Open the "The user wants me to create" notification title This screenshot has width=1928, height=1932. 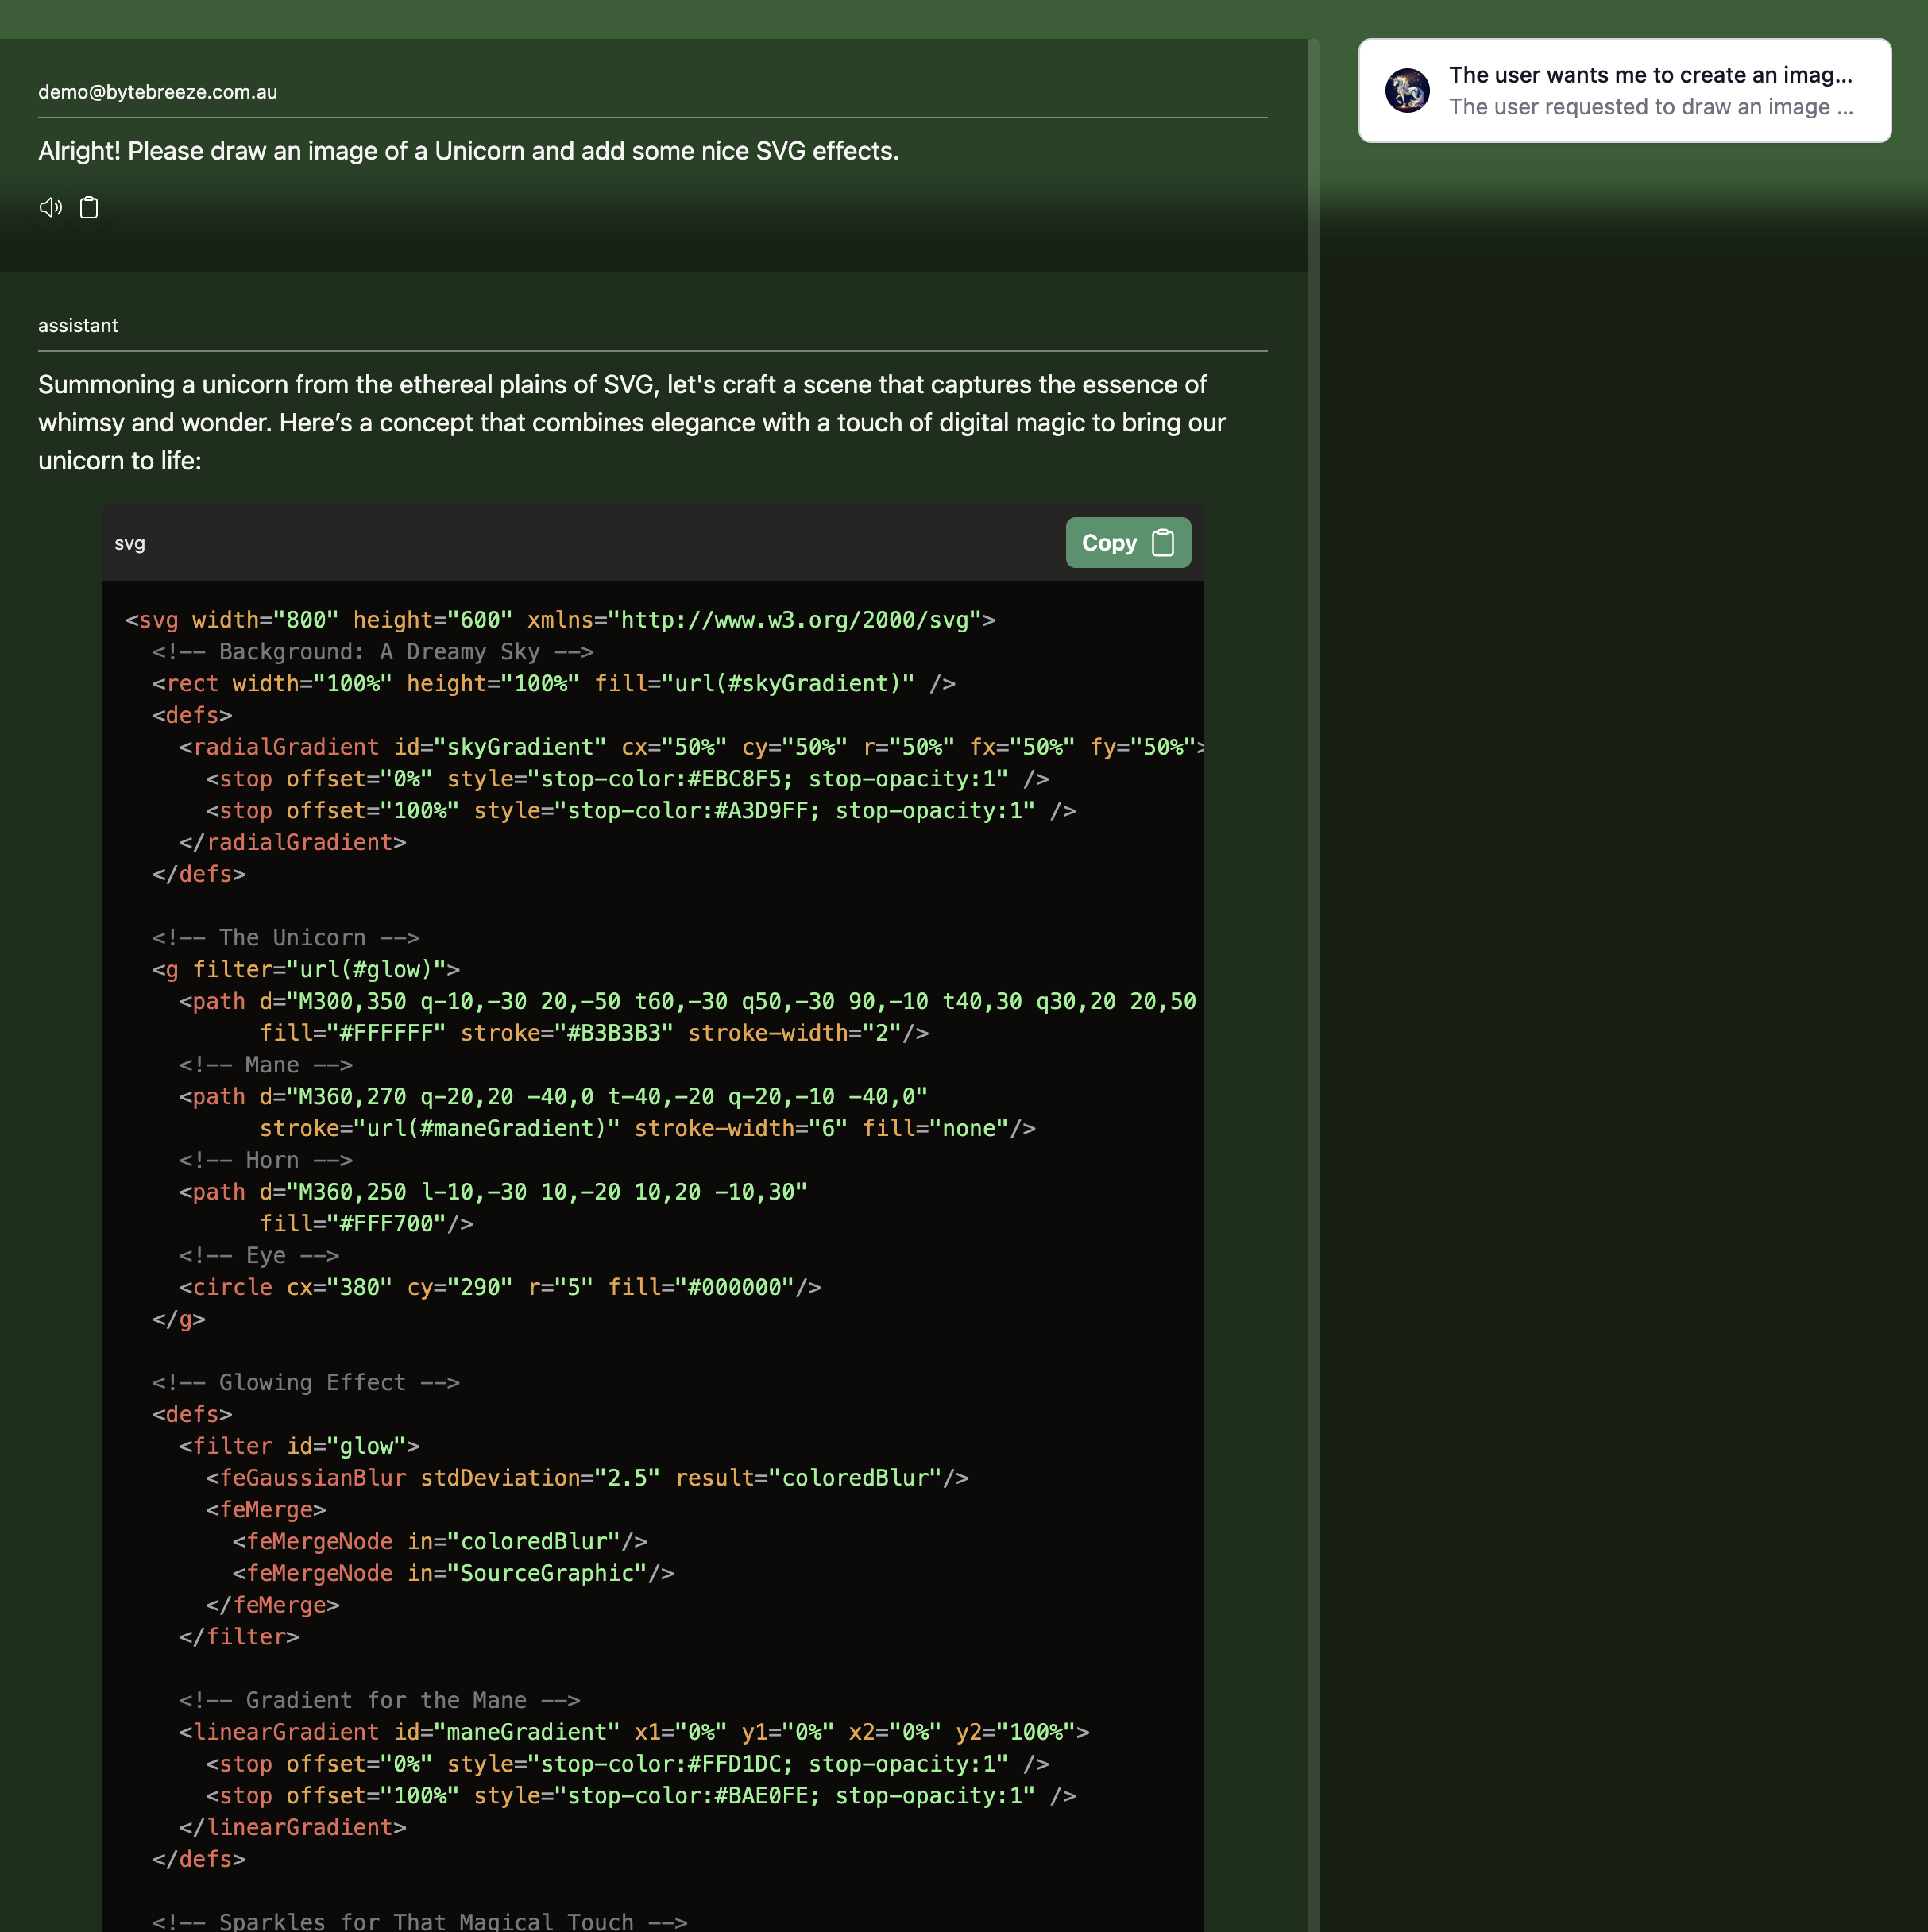[x=1649, y=75]
